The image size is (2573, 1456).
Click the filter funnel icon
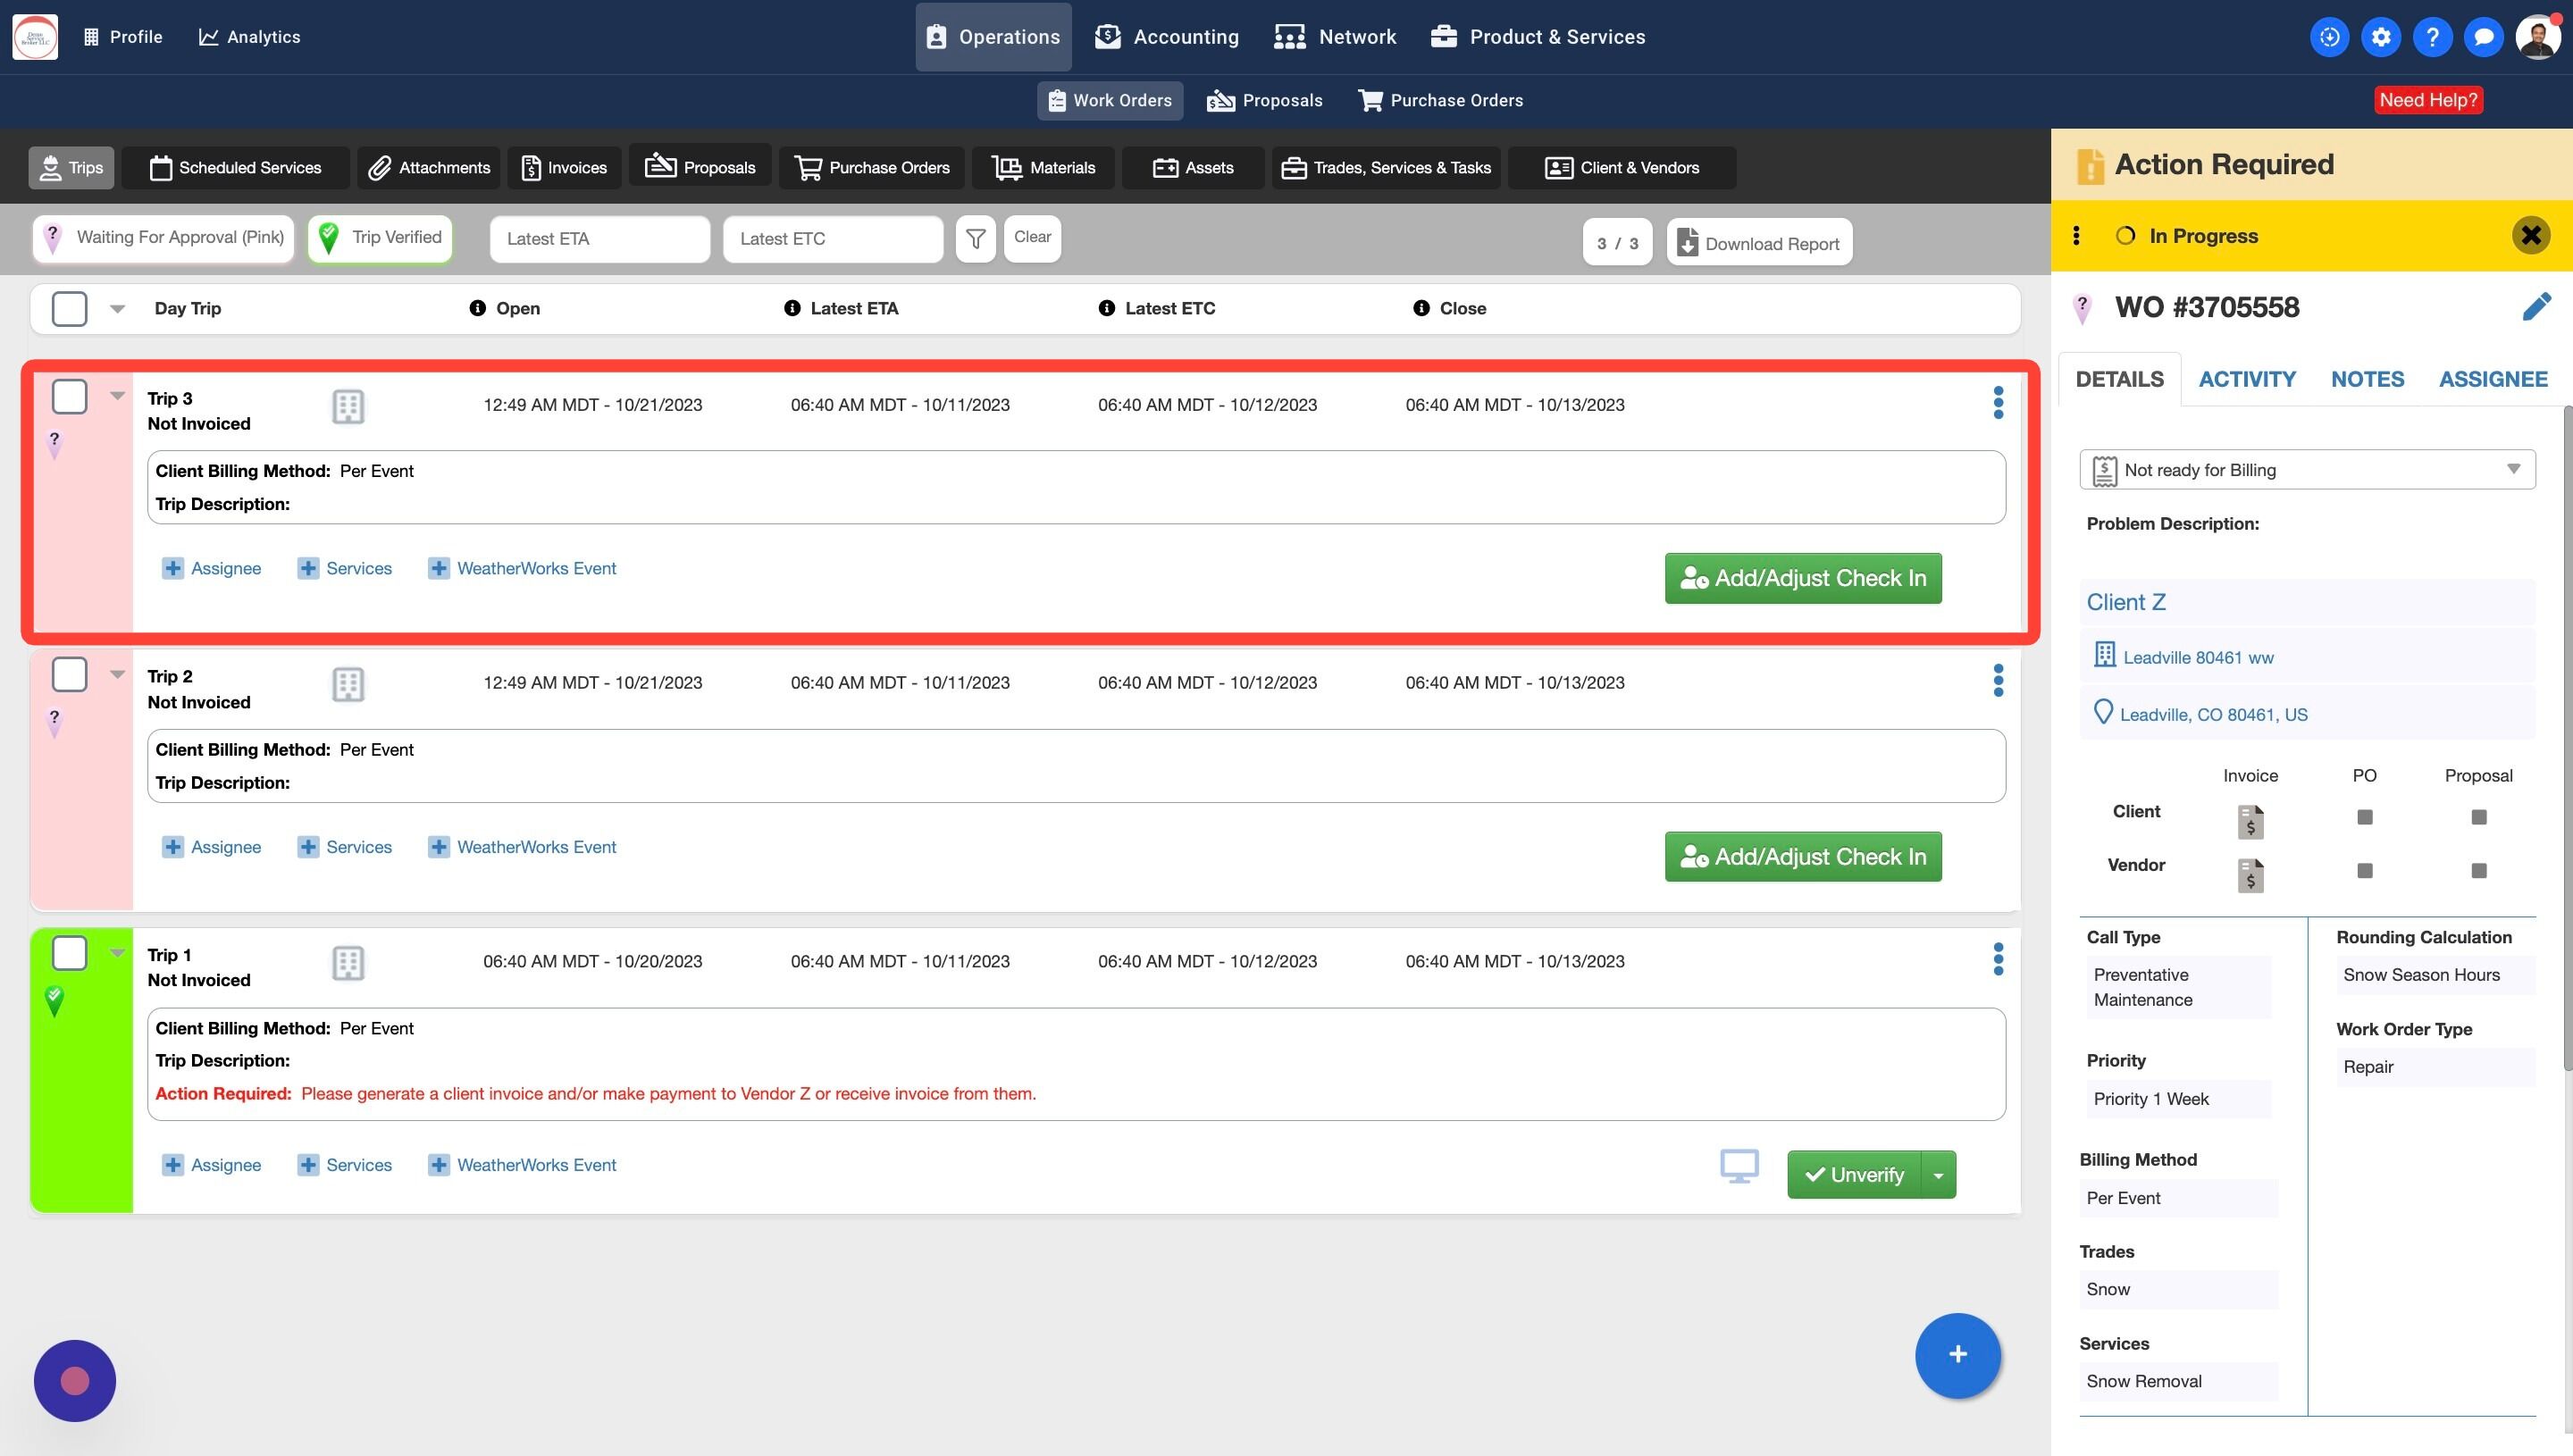click(975, 239)
